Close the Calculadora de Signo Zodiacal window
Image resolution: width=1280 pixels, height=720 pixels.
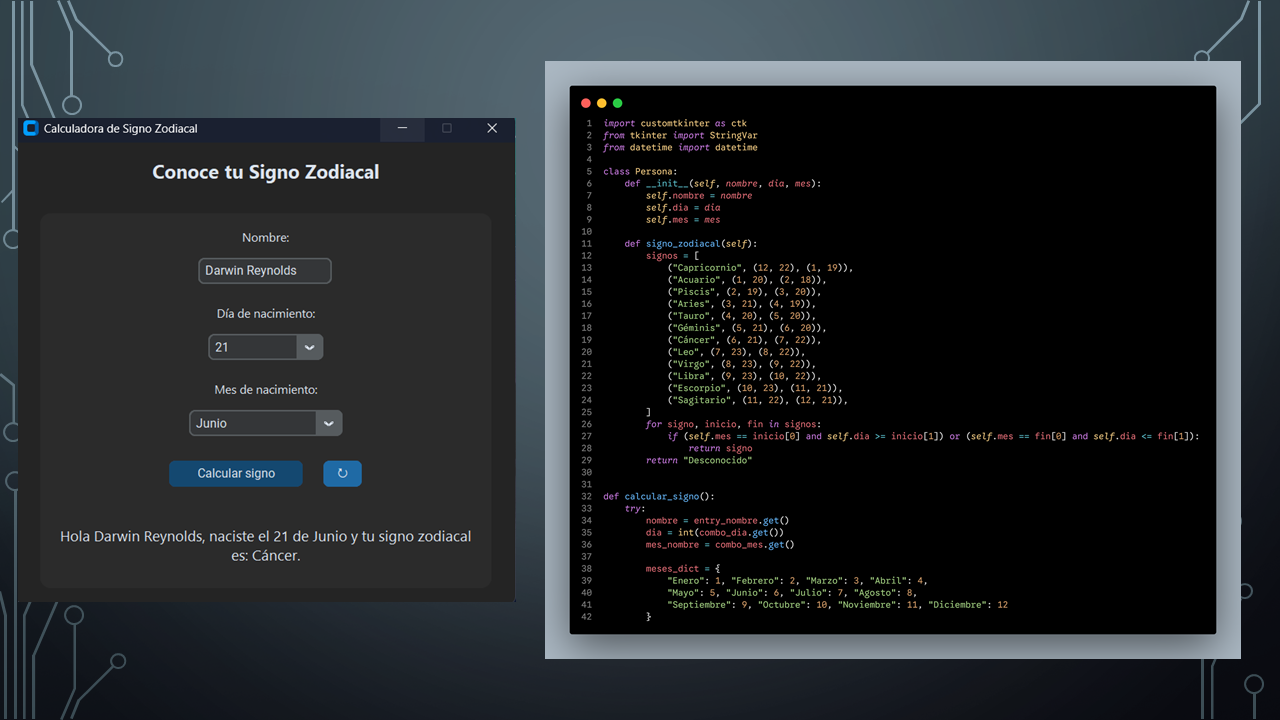point(492,128)
